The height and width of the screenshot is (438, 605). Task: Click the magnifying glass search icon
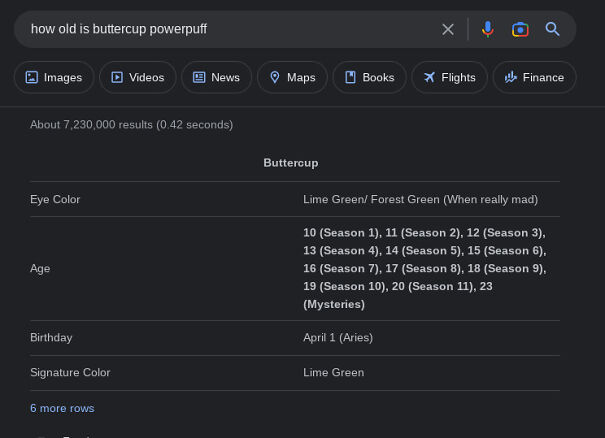pyautogui.click(x=552, y=29)
